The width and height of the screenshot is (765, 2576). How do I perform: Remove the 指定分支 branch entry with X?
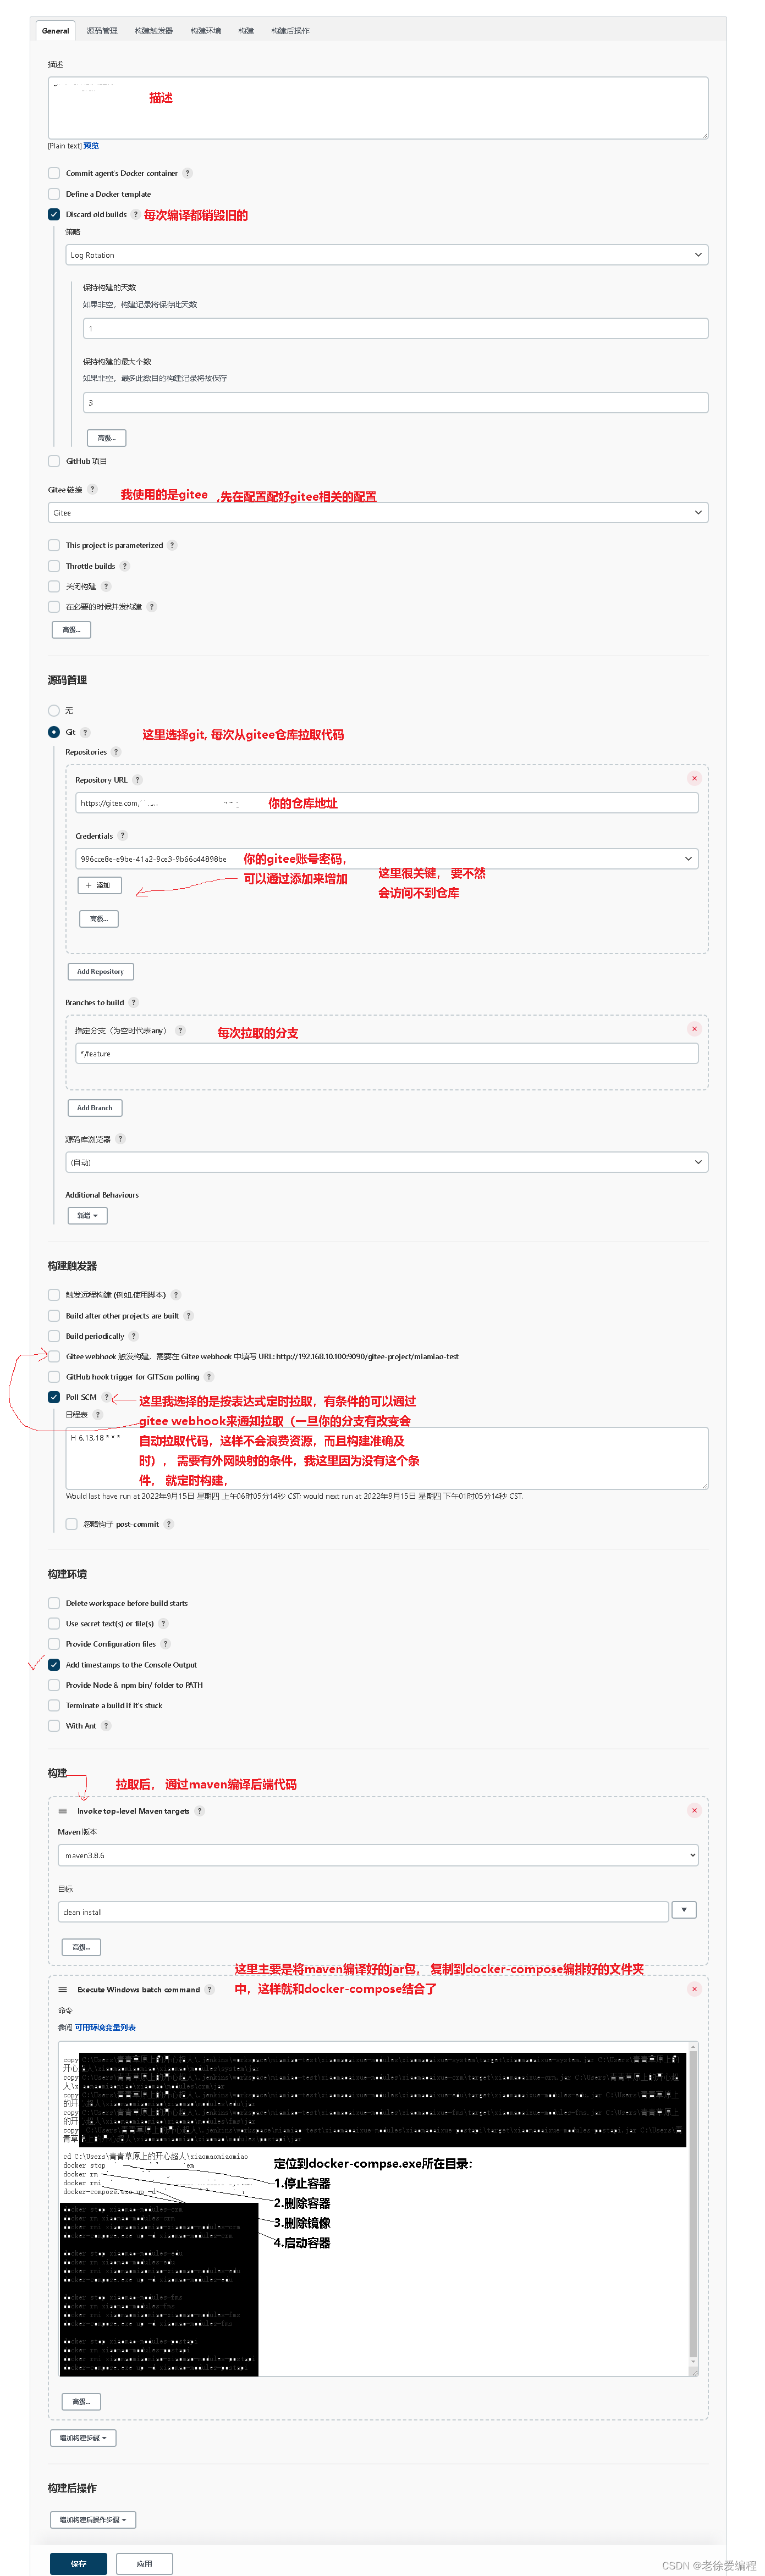694,1028
